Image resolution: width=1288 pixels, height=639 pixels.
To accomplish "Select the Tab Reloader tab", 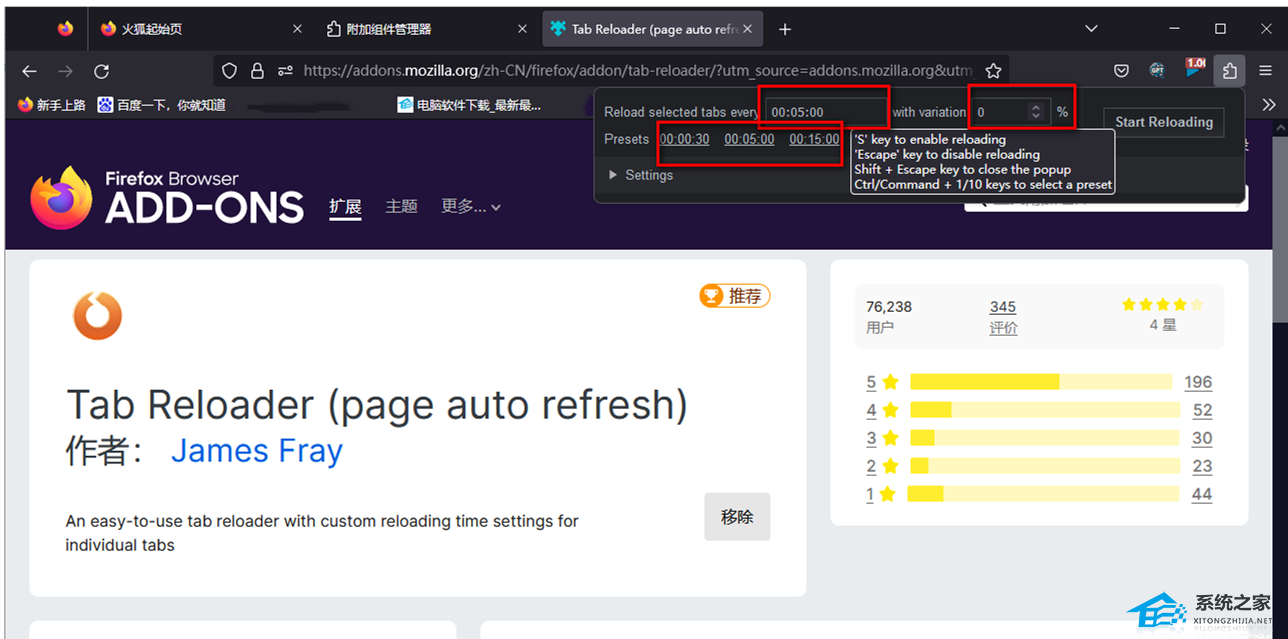I will tap(654, 29).
